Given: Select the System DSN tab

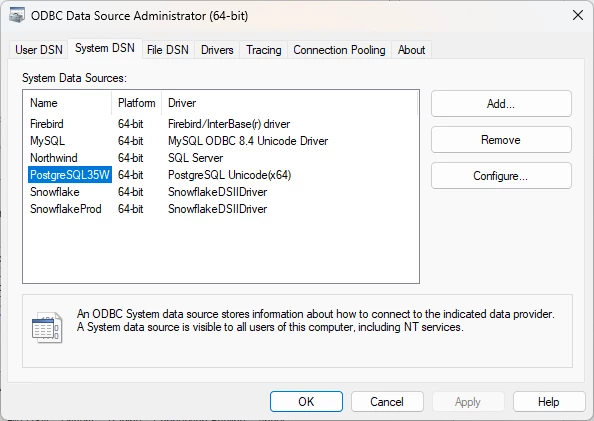Looking at the screenshot, I should (x=105, y=48).
